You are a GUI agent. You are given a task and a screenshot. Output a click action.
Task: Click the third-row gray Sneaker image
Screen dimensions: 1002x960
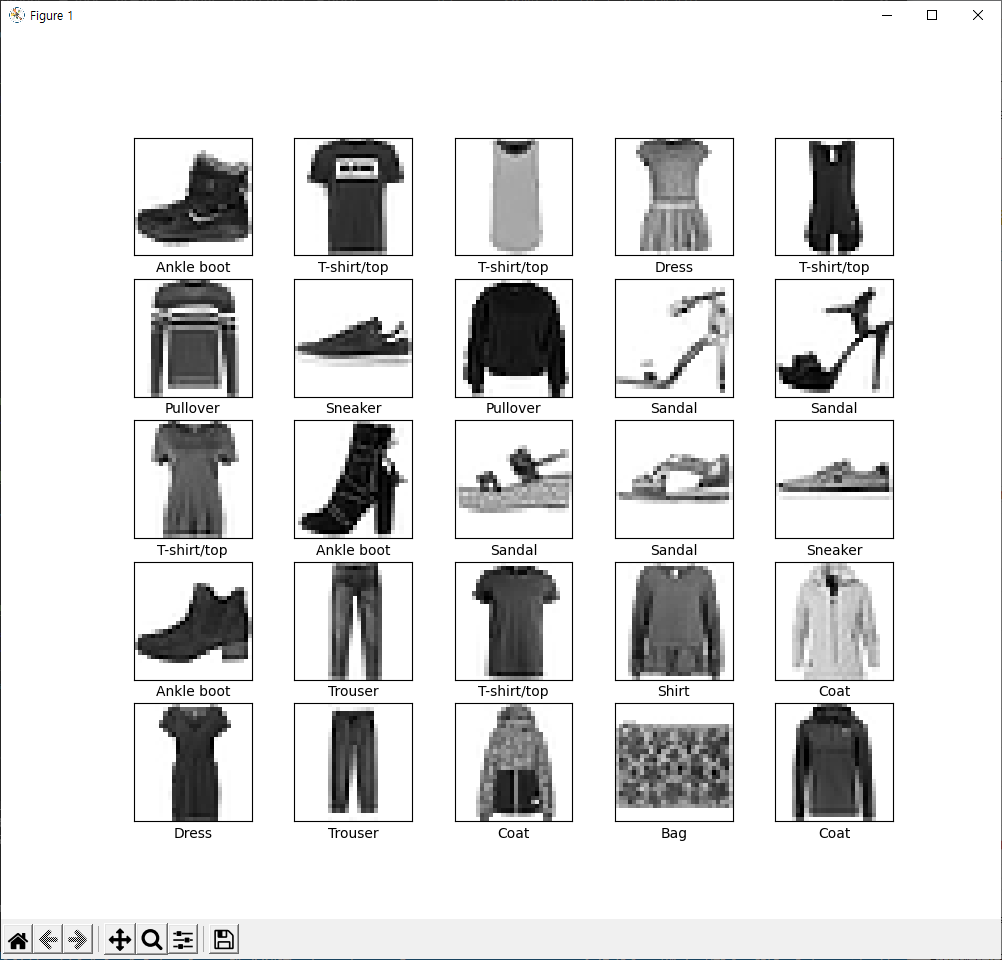(834, 479)
